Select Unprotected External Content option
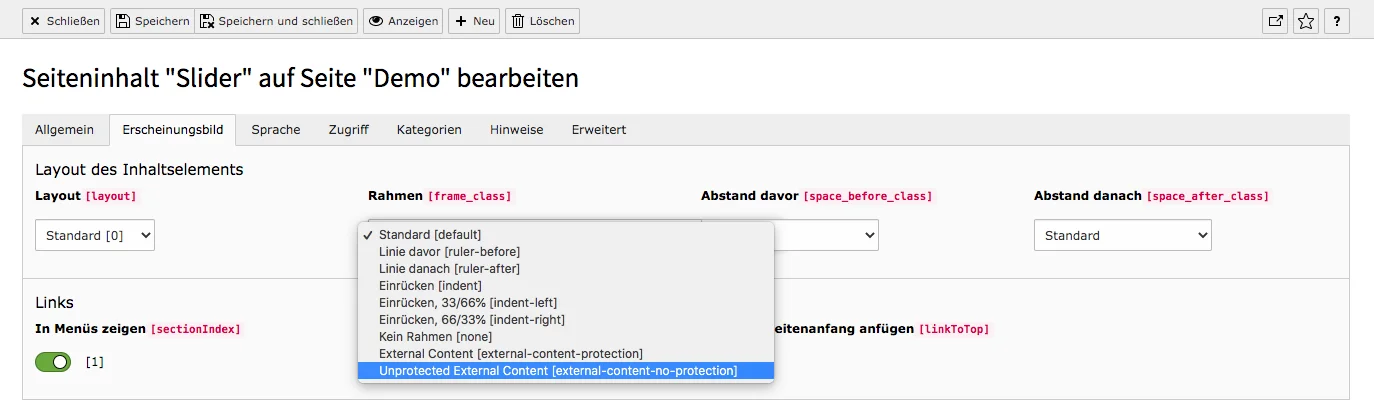Image resolution: width=1374 pixels, height=406 pixels. [566, 370]
